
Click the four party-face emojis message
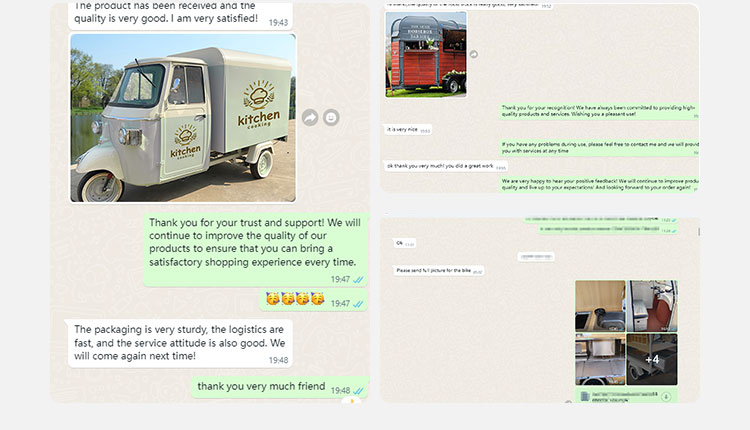pos(295,299)
